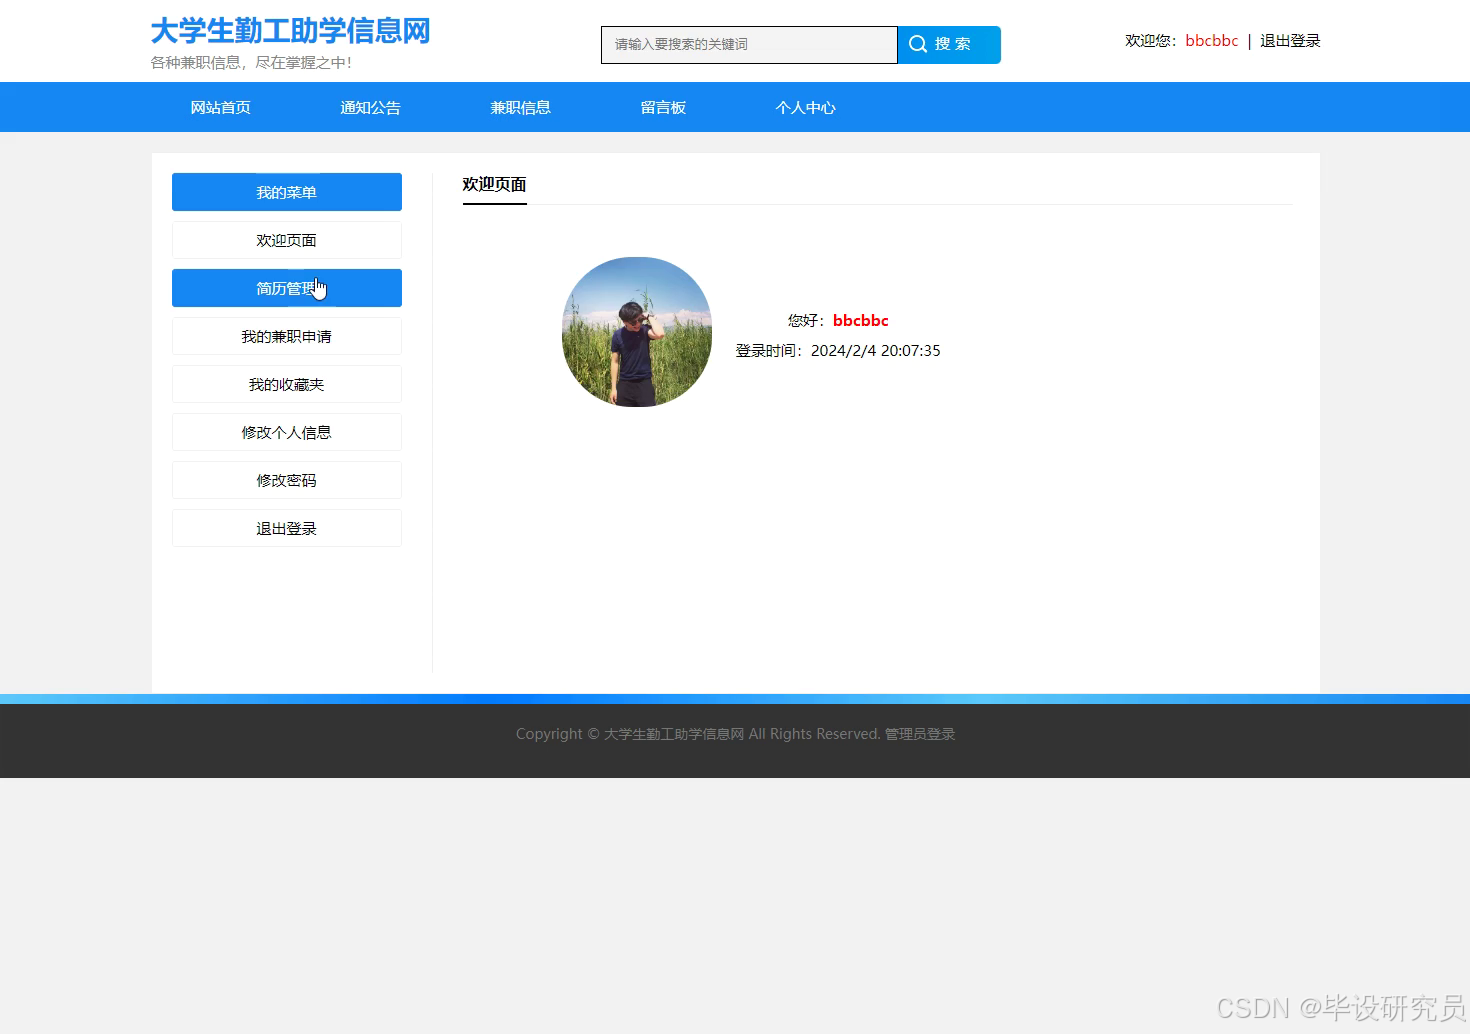Click the login time 2024/2/4 20:07:35
This screenshot has width=1470, height=1034.
pos(876,351)
